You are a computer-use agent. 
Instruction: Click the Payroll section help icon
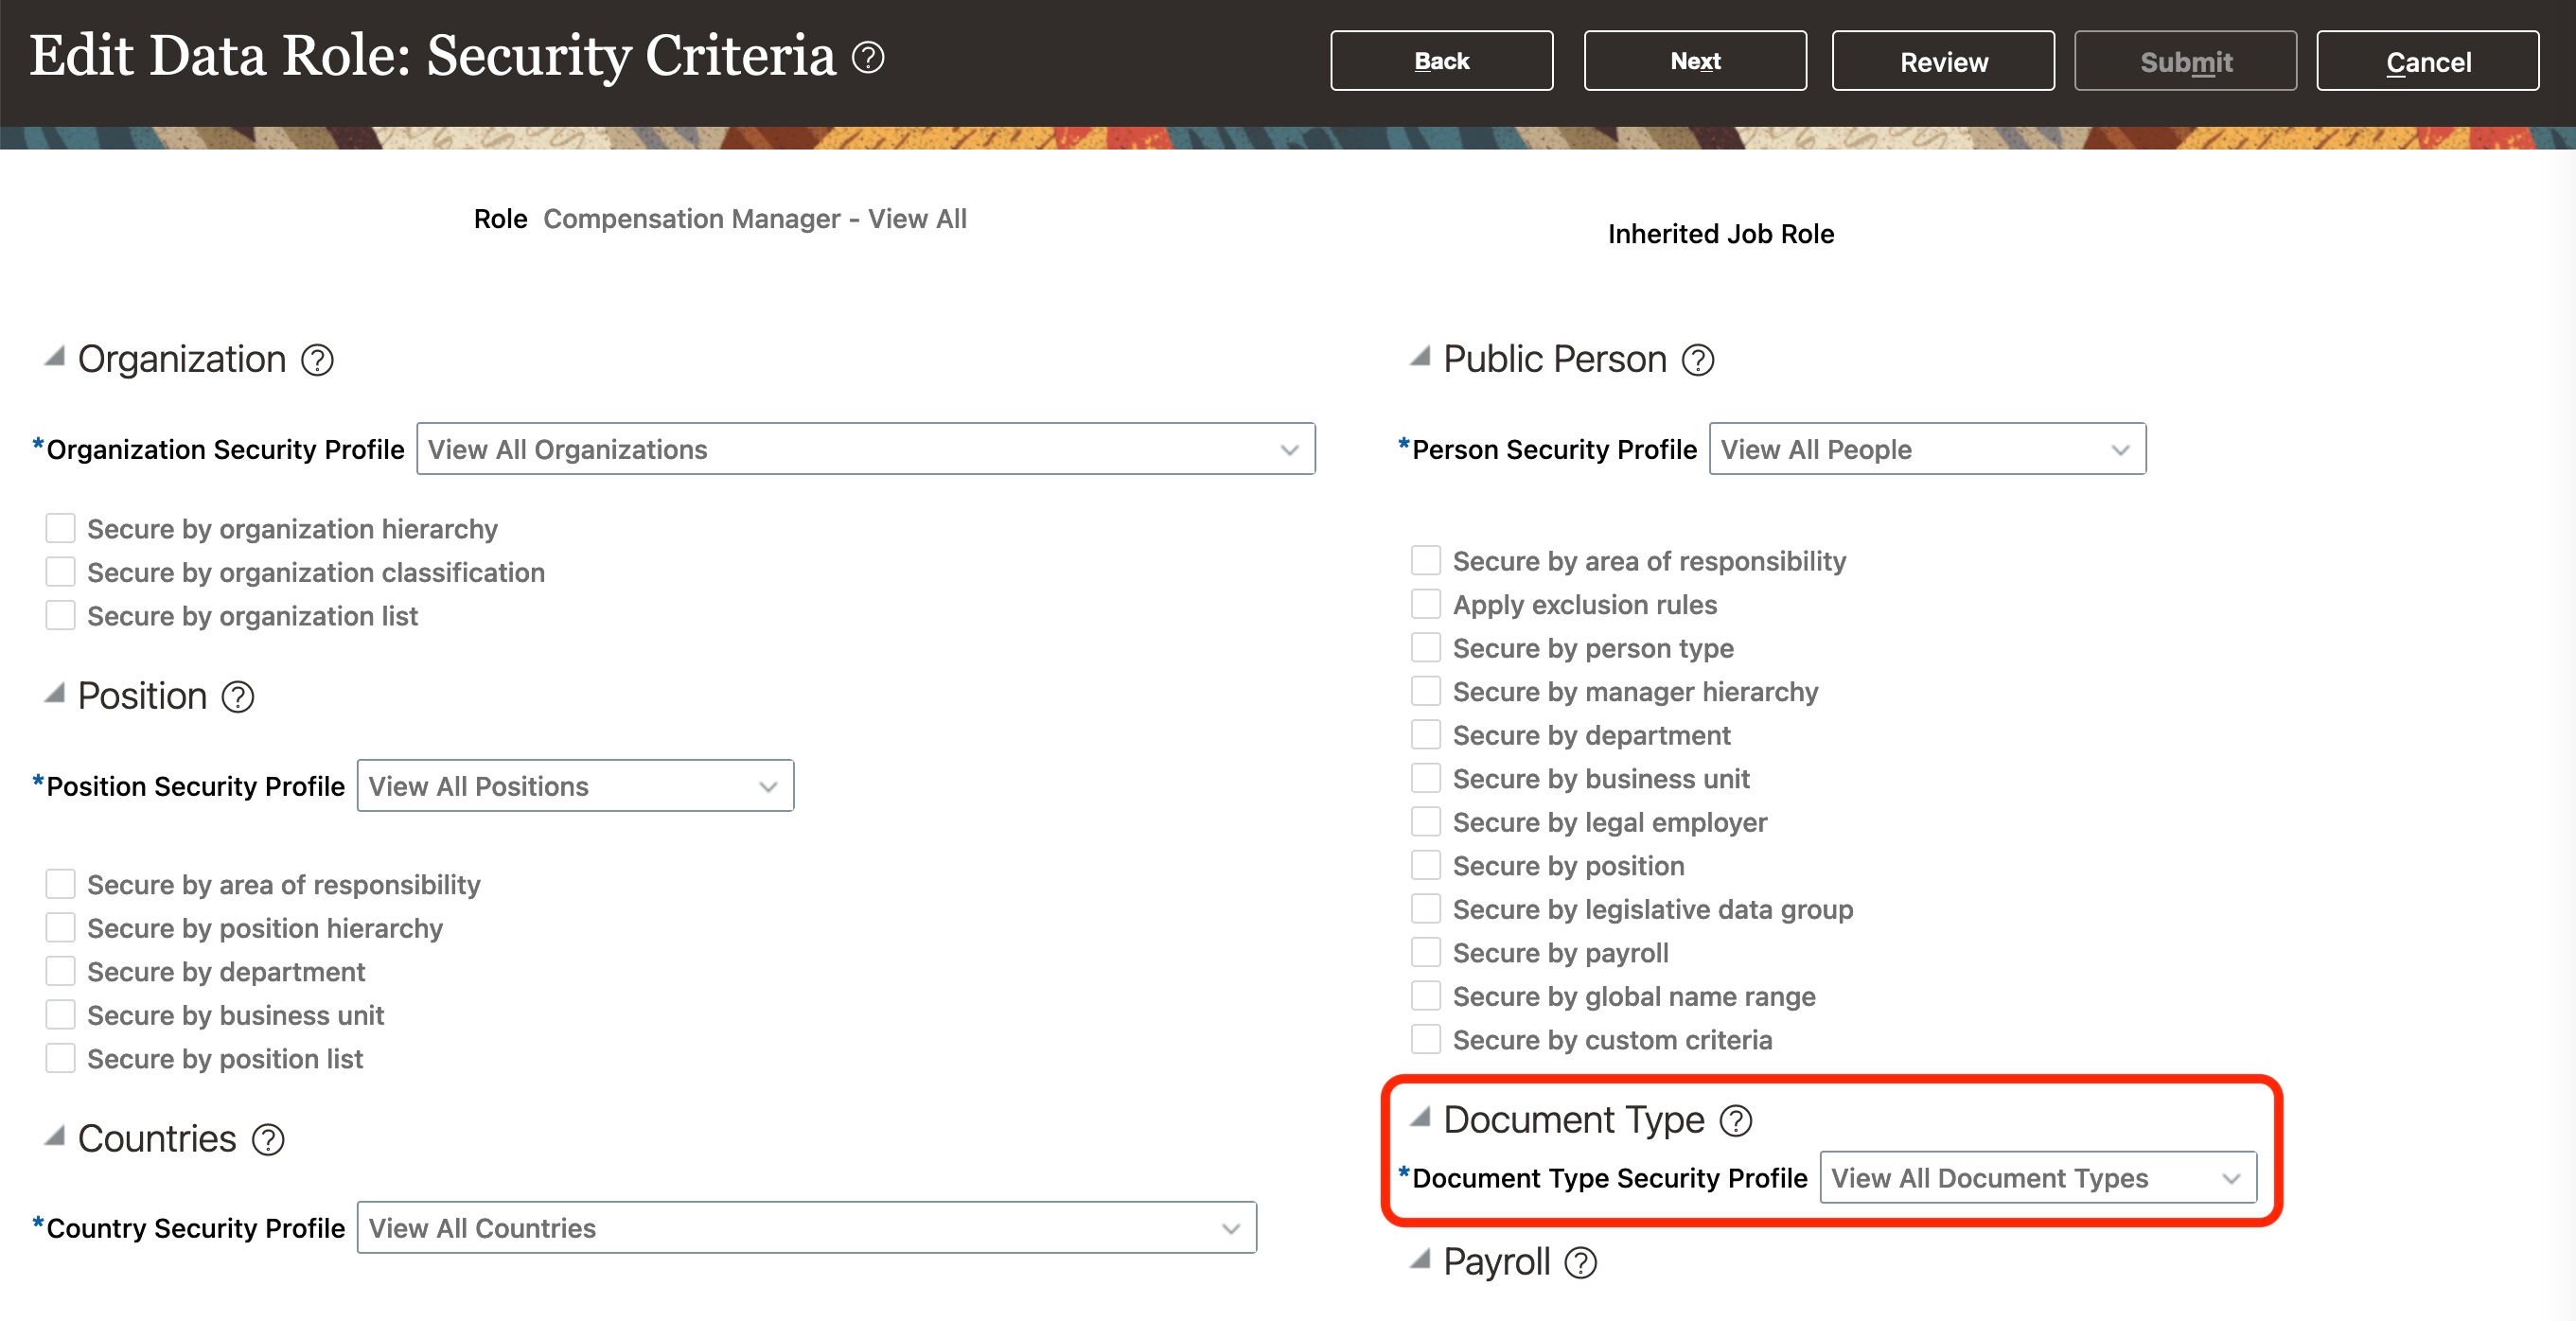(1581, 1263)
